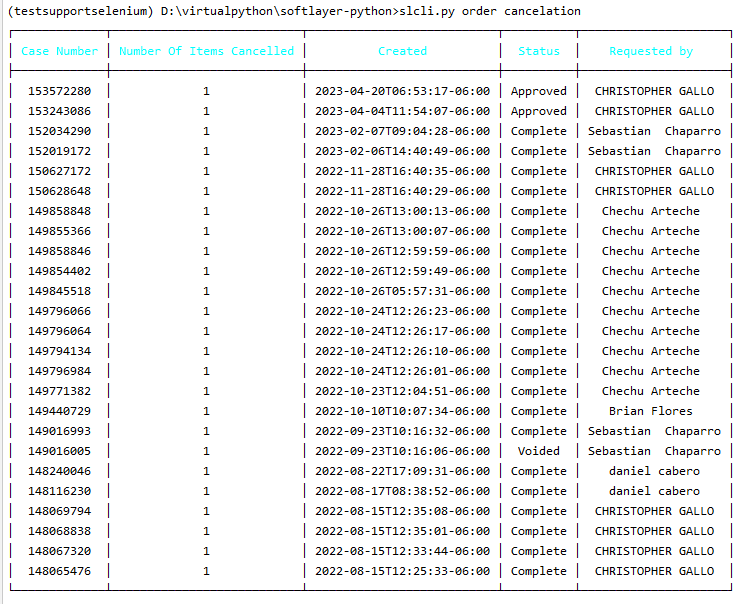
Task: Click CHRISTOPHER GALLO in row 150627172
Action: pyautogui.click(x=654, y=171)
